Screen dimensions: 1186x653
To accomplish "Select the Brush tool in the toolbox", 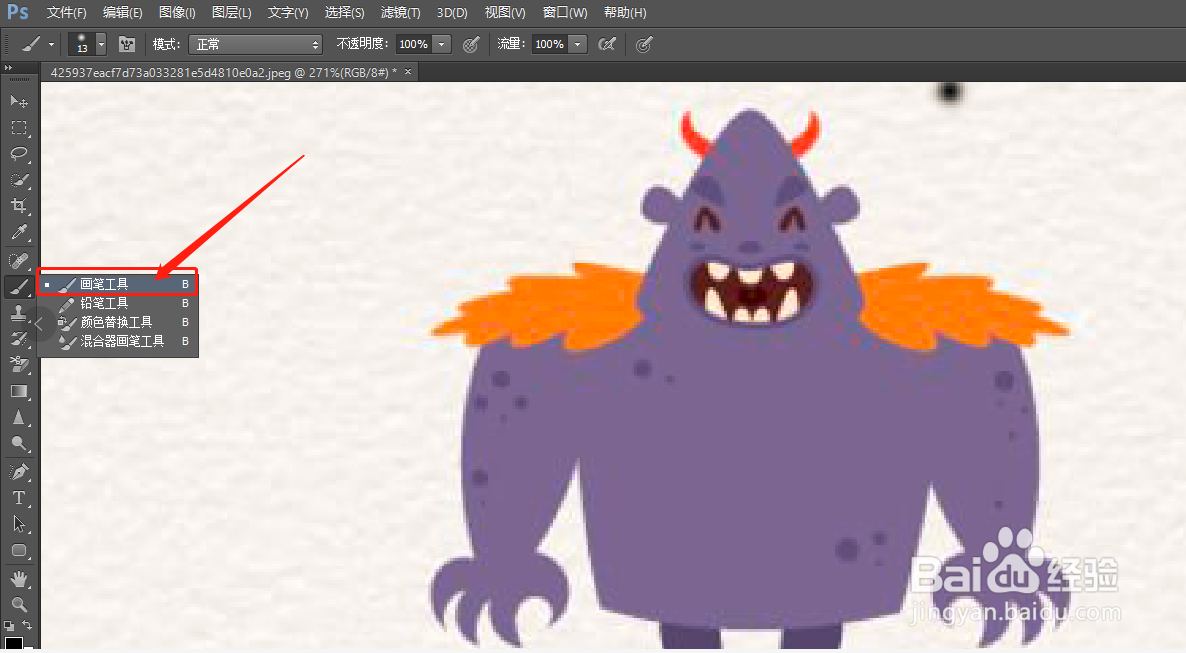I will pyautogui.click(x=19, y=287).
